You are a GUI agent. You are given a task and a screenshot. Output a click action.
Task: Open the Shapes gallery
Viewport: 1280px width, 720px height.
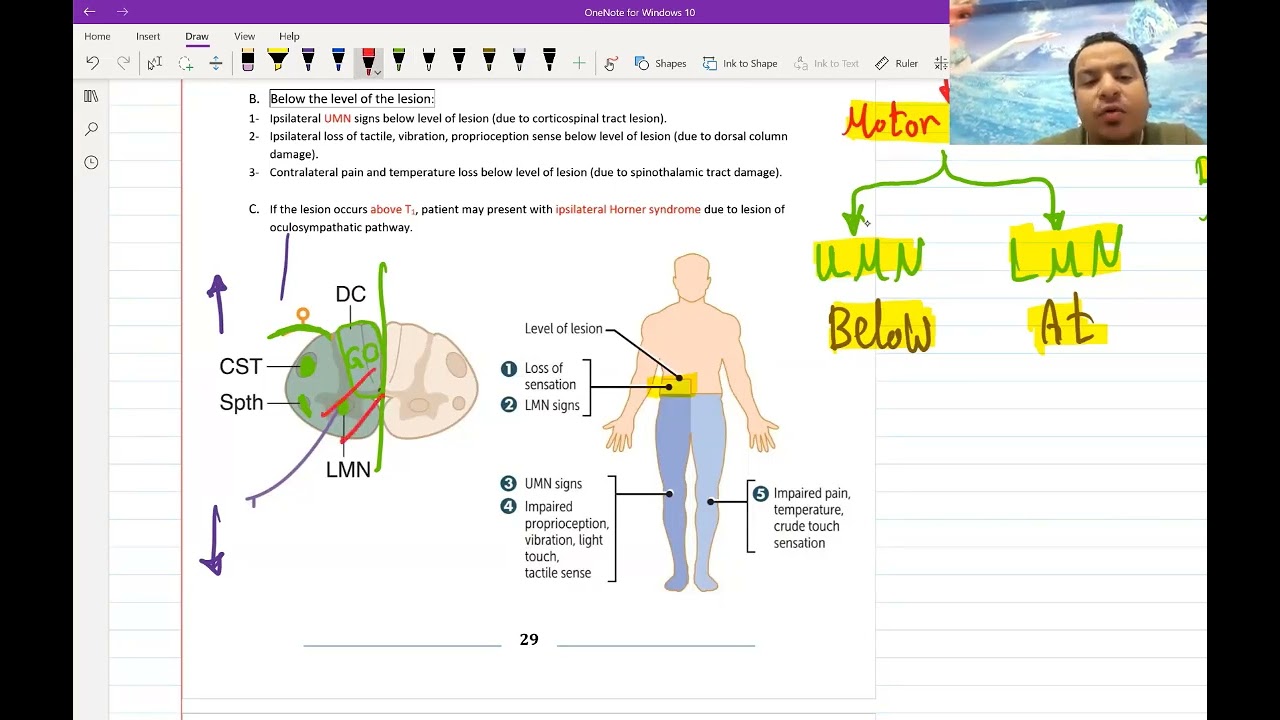660,63
